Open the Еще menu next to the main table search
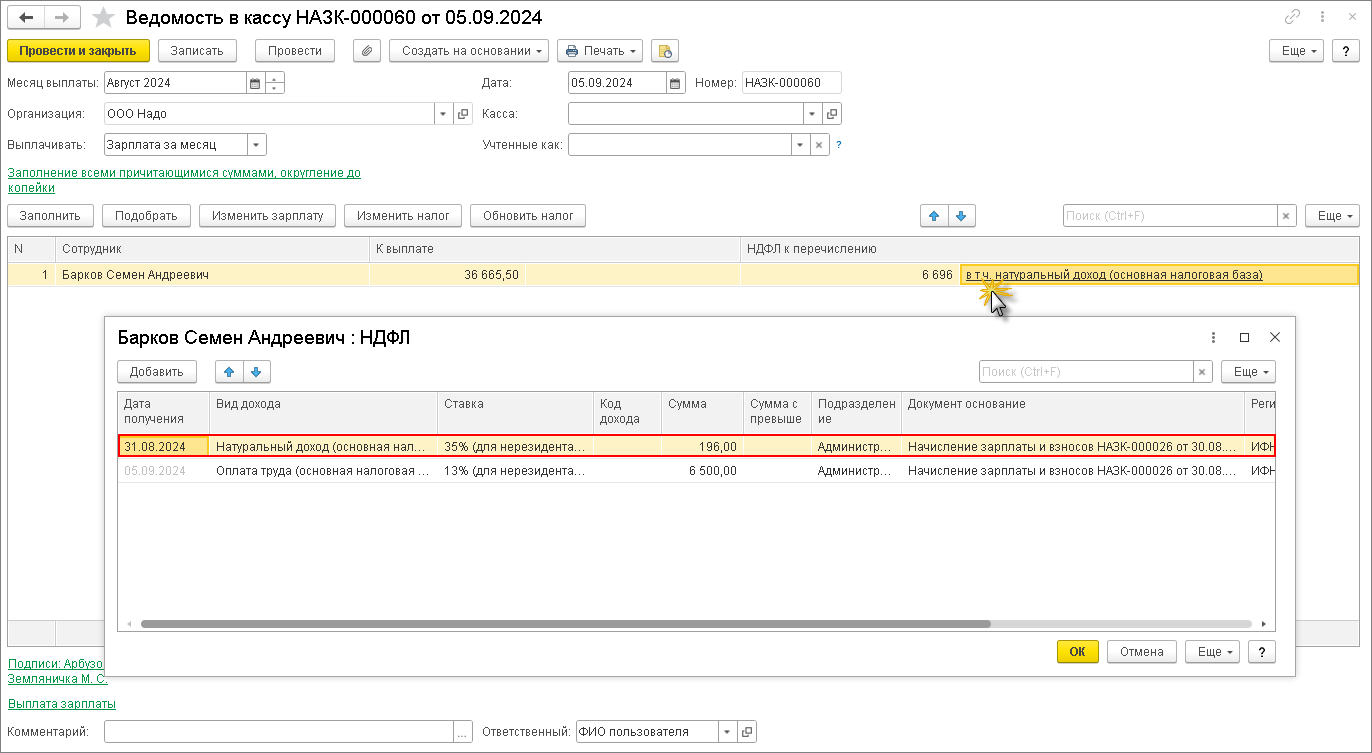 coord(1333,215)
